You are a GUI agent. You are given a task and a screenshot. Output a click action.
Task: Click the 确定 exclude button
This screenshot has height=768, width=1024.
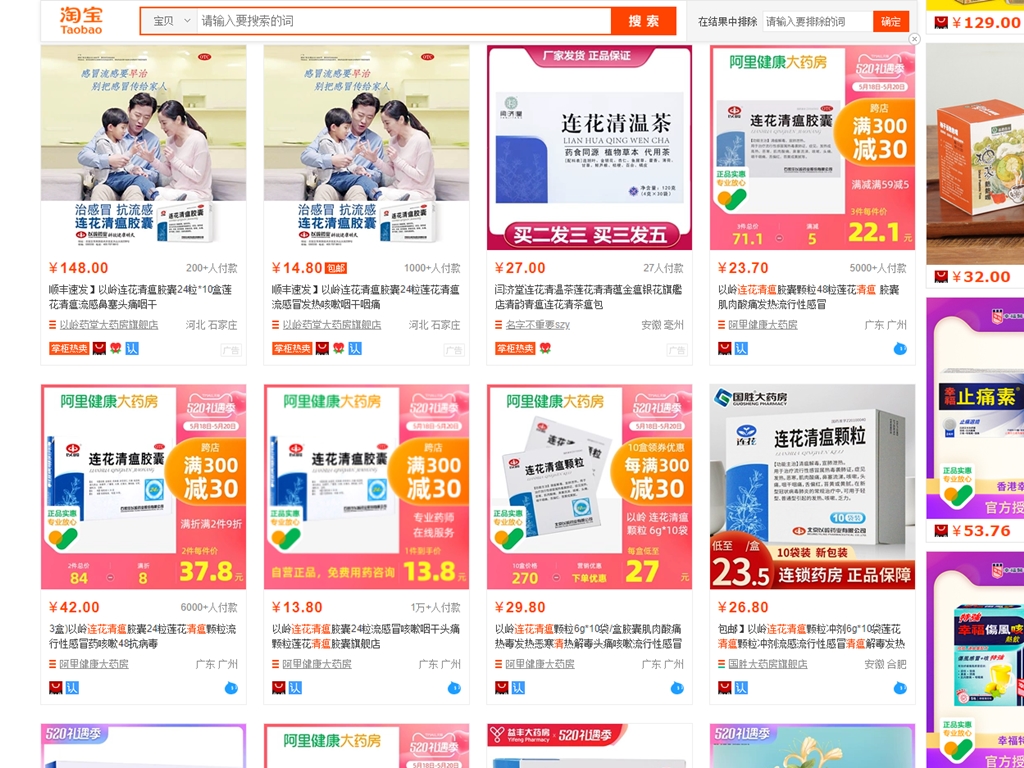coord(891,22)
